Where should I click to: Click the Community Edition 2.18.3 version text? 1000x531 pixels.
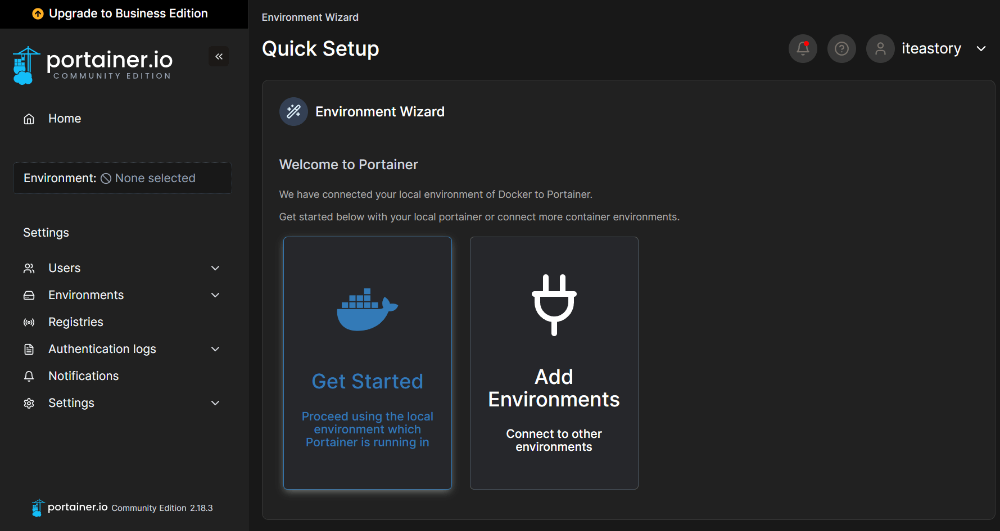[x=162, y=508]
